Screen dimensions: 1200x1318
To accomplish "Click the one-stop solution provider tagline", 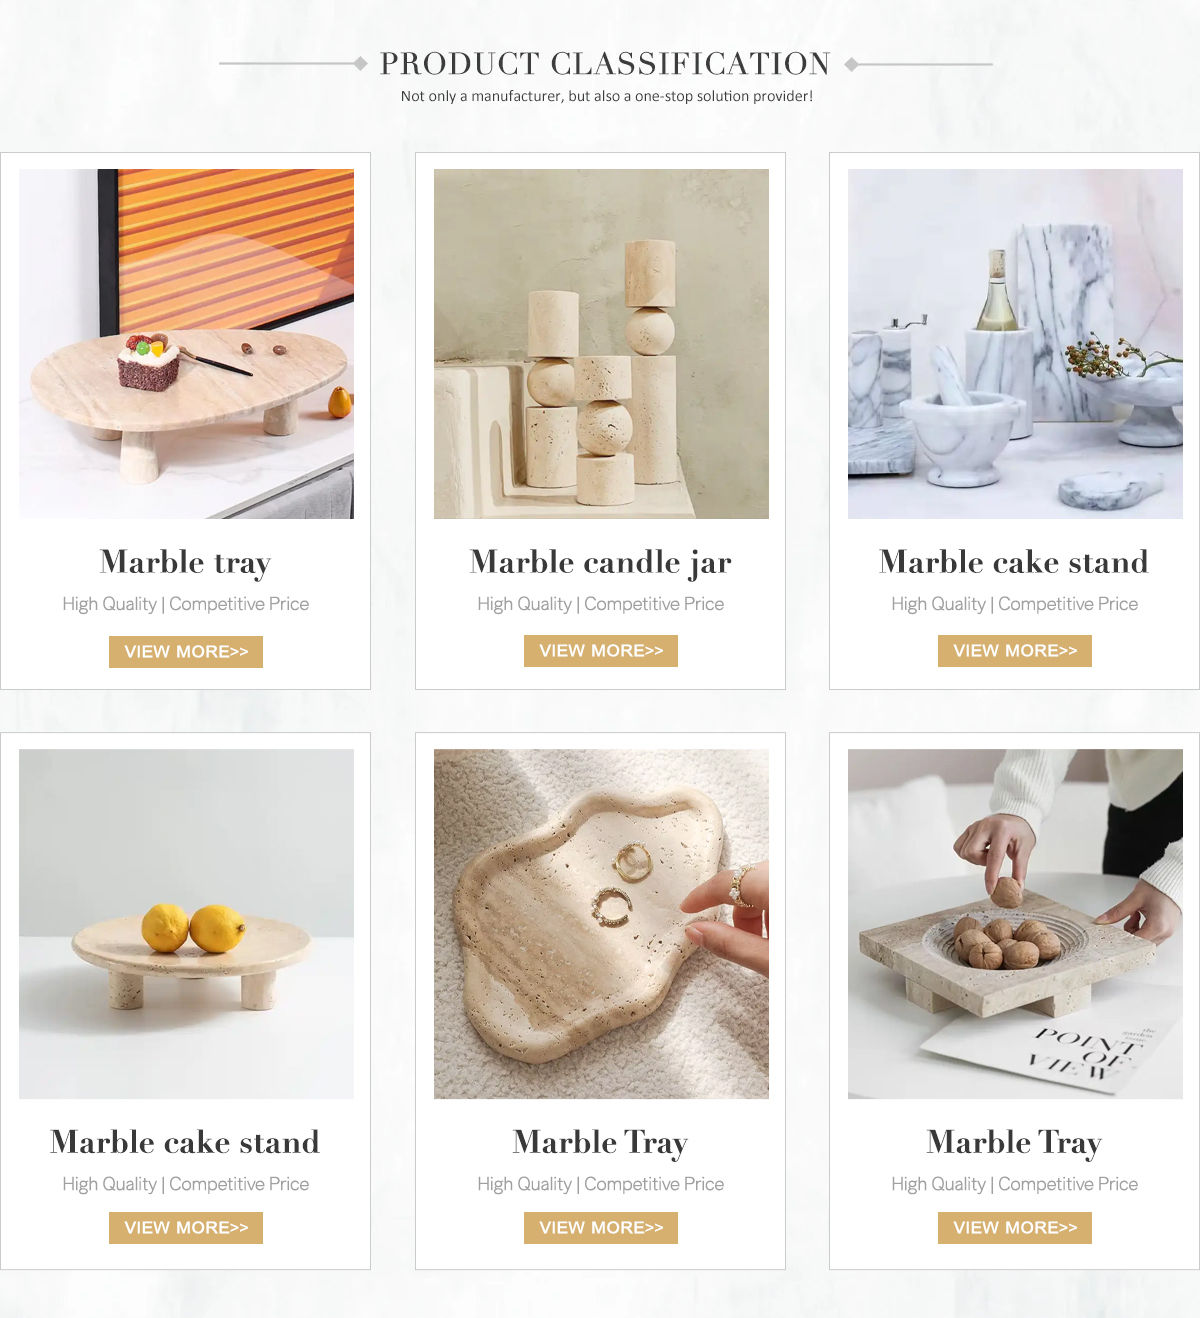I will (x=607, y=96).
